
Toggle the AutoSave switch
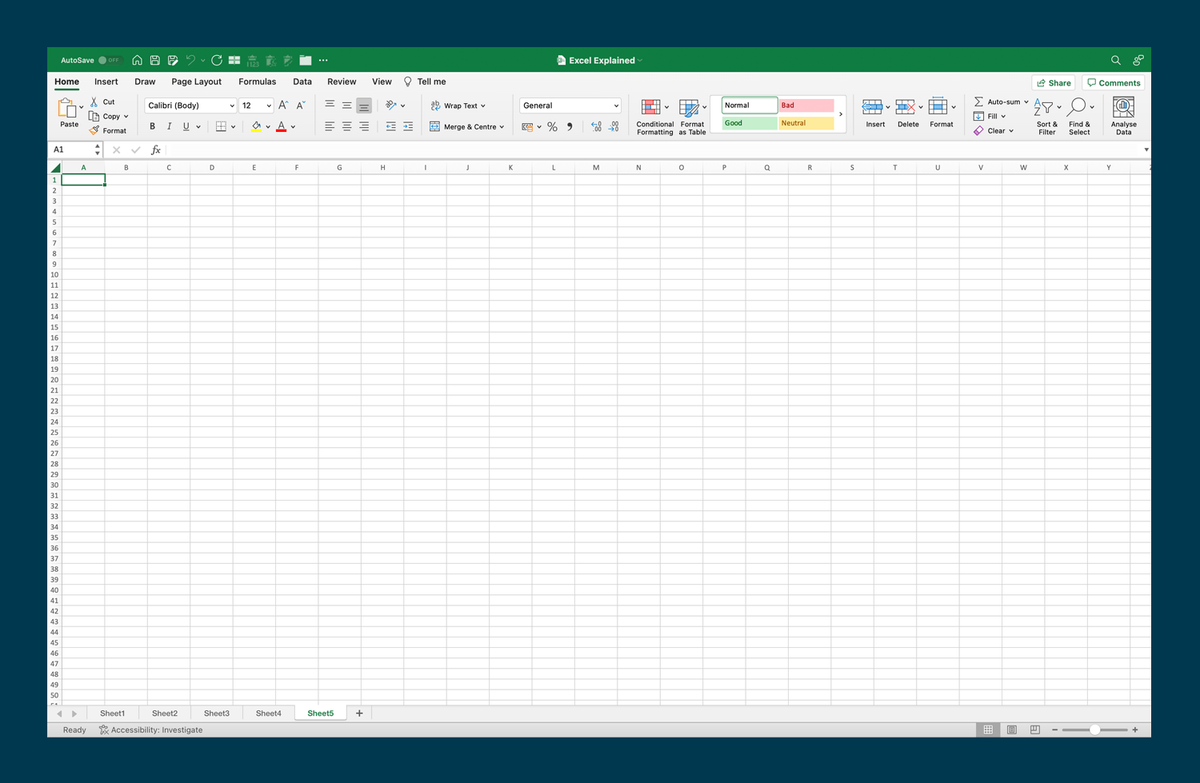click(x=110, y=60)
